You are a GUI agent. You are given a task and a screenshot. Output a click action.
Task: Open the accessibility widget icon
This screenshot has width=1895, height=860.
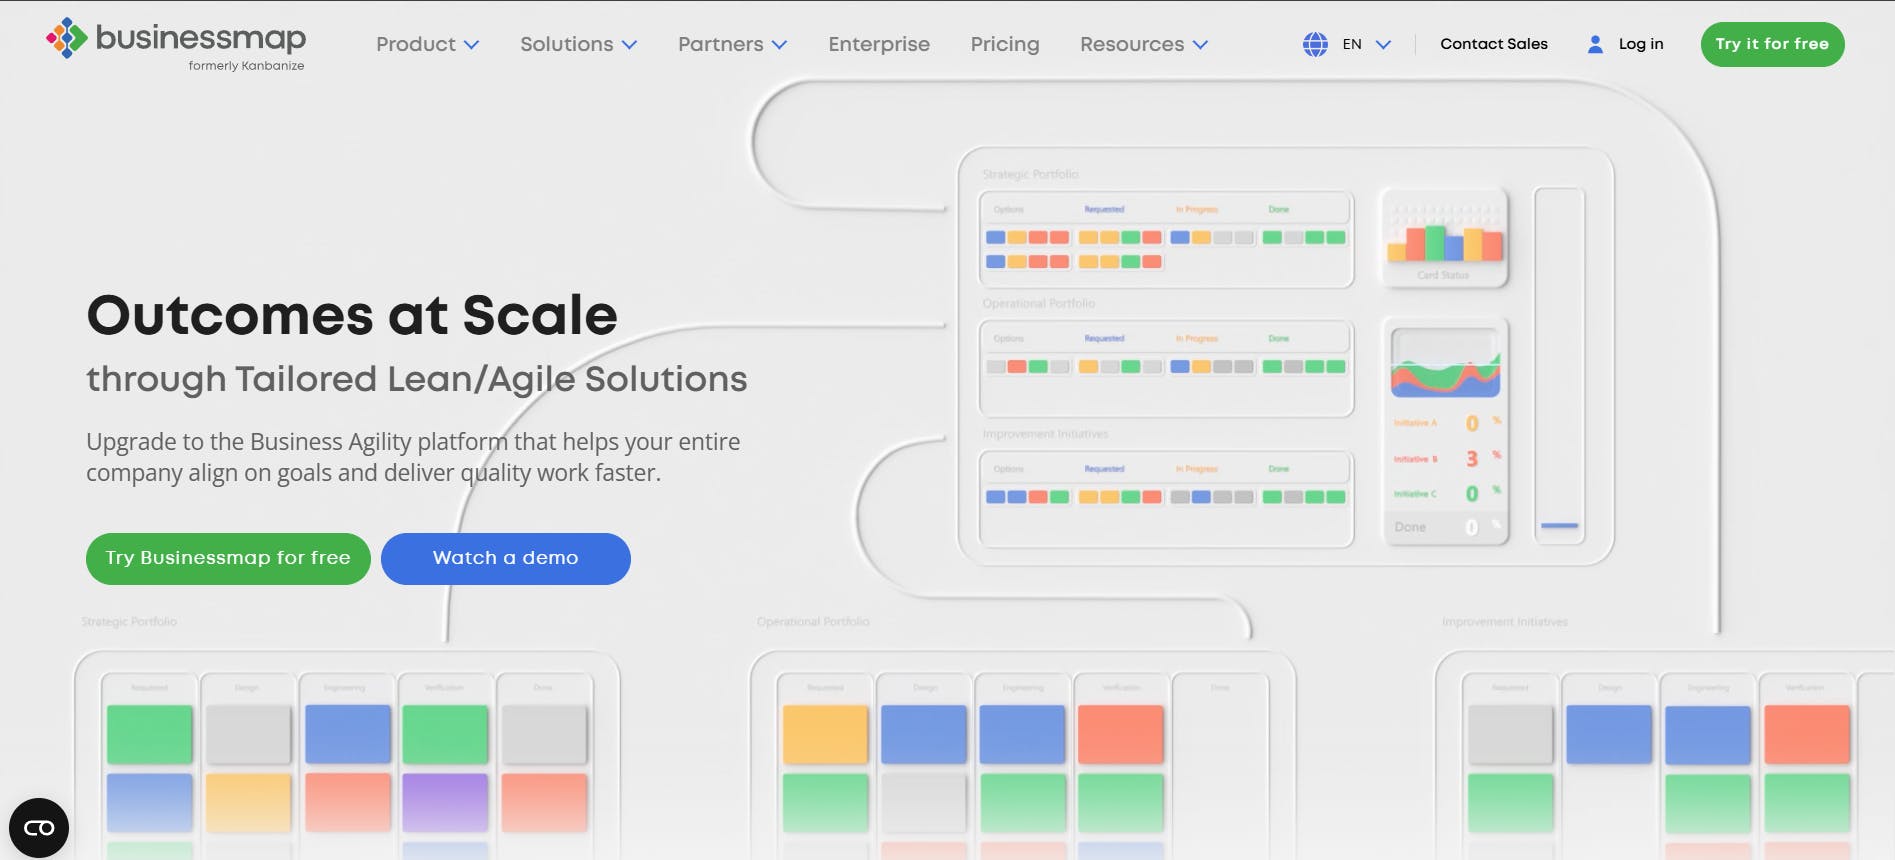(x=39, y=828)
